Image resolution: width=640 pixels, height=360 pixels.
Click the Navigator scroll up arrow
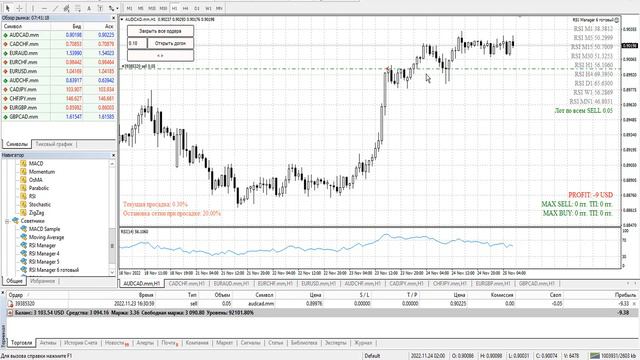click(x=112, y=163)
